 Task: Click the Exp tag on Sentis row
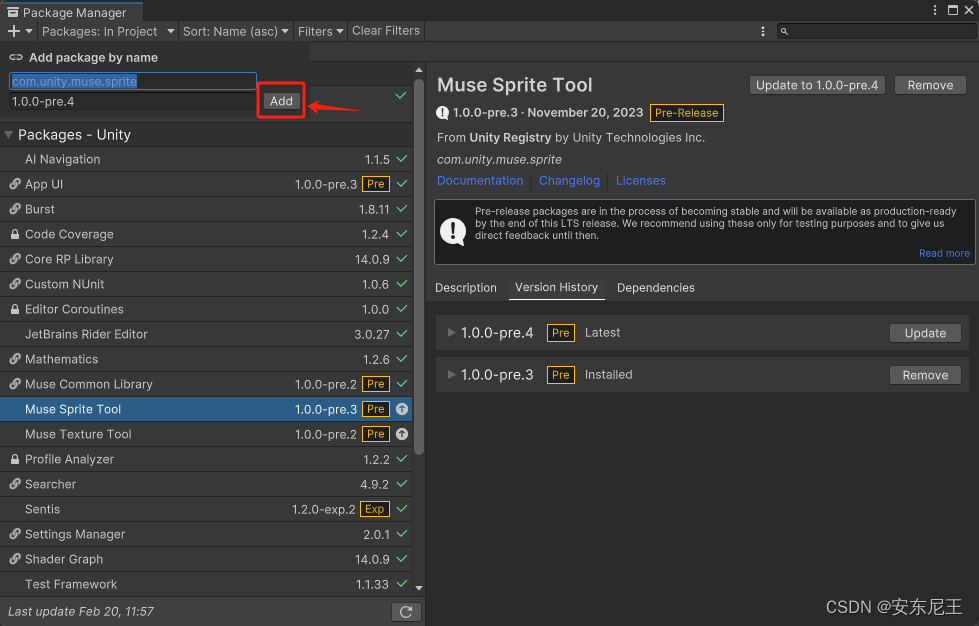click(375, 509)
